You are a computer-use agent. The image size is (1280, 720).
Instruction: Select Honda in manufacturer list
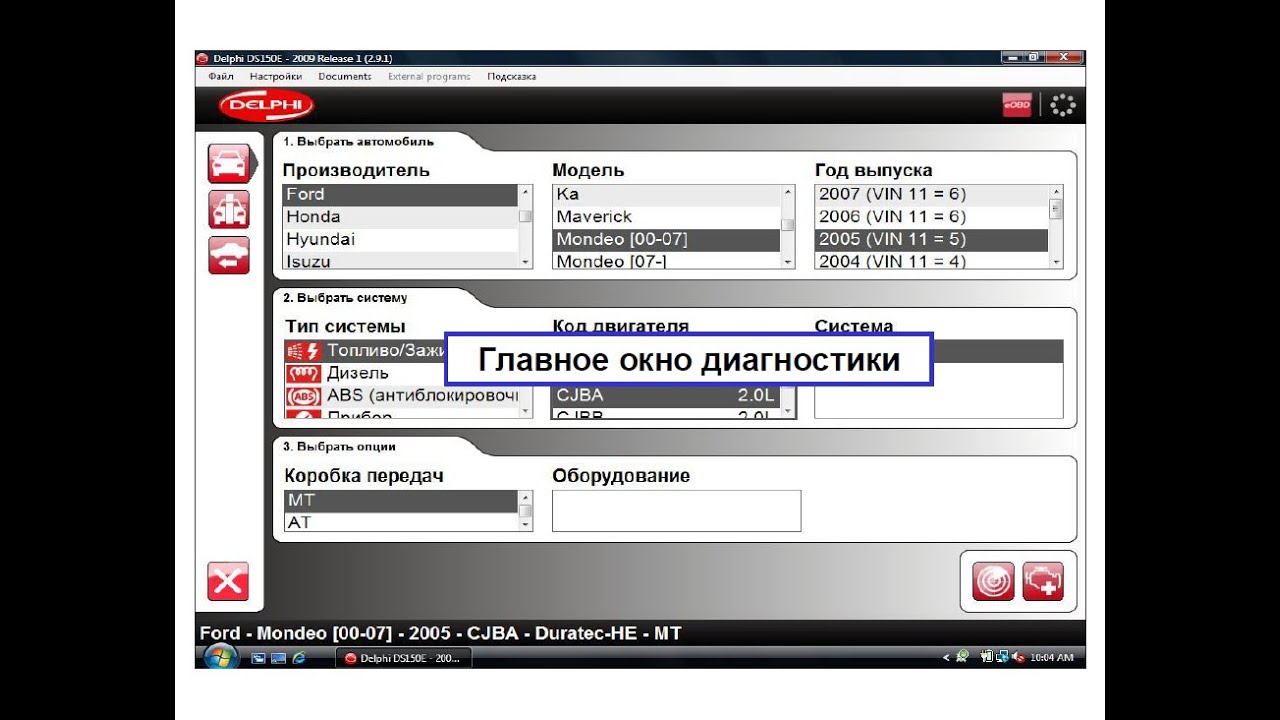click(400, 217)
